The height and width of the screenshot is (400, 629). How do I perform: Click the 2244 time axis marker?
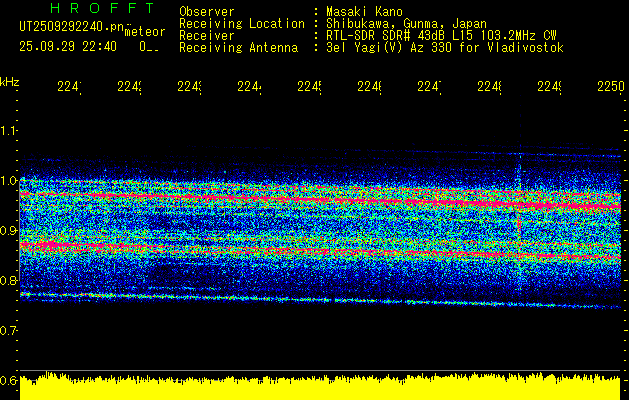[x=249, y=86]
